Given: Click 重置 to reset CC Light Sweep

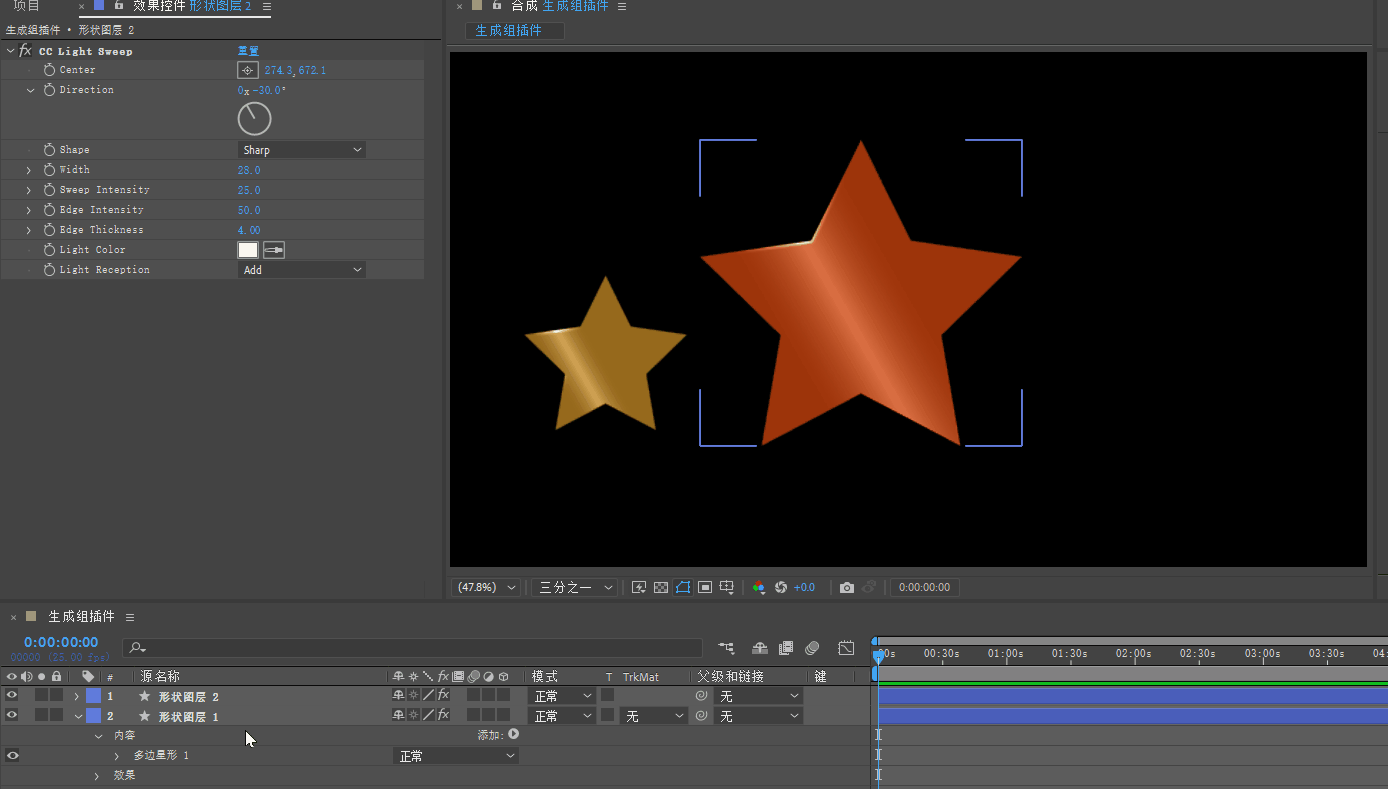Looking at the screenshot, I should click(248, 51).
